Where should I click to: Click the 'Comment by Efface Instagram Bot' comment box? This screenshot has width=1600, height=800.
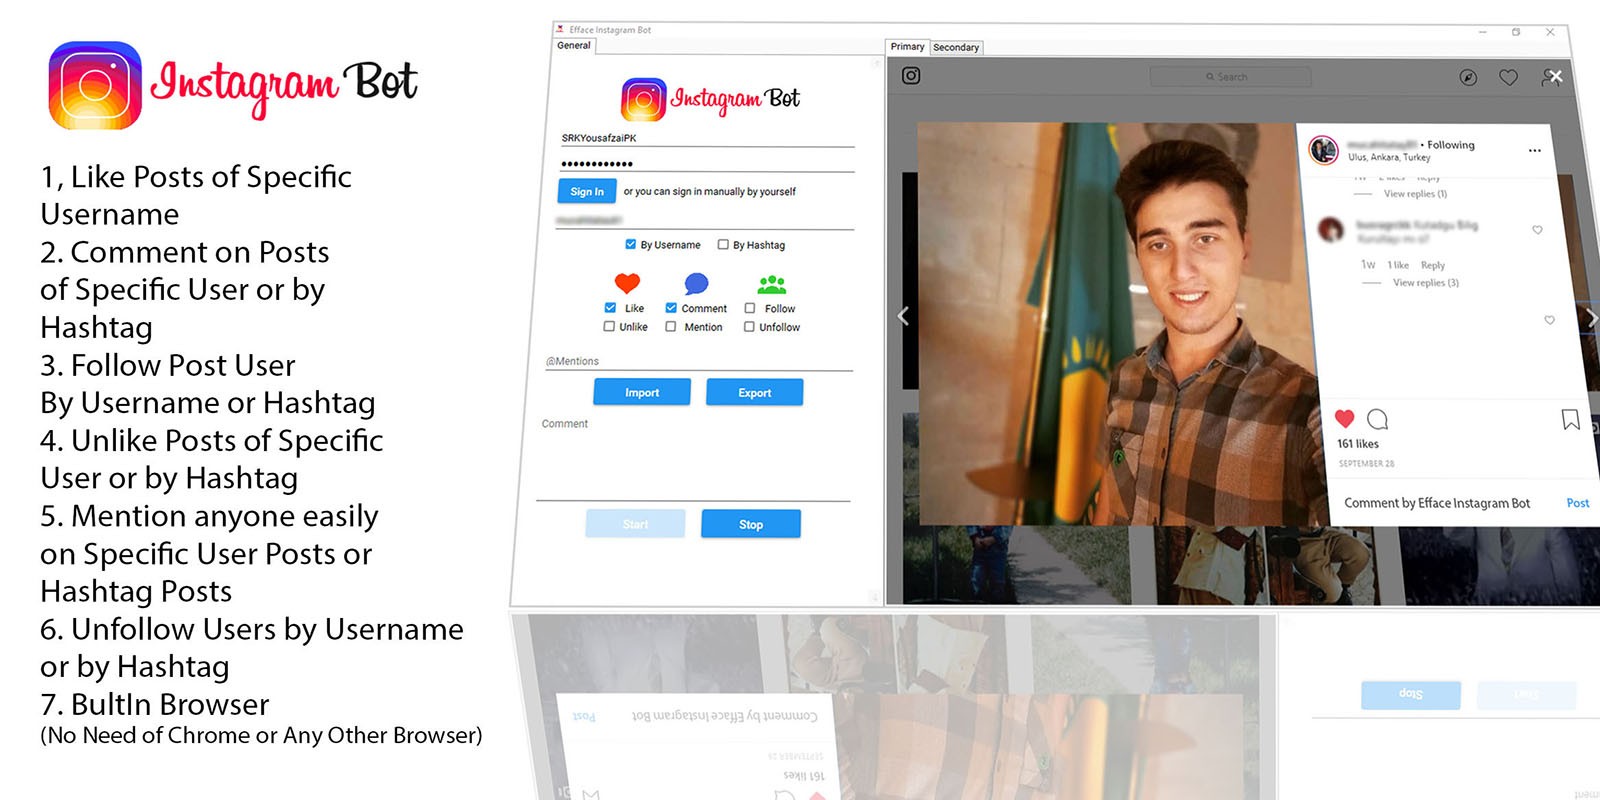click(x=1437, y=503)
